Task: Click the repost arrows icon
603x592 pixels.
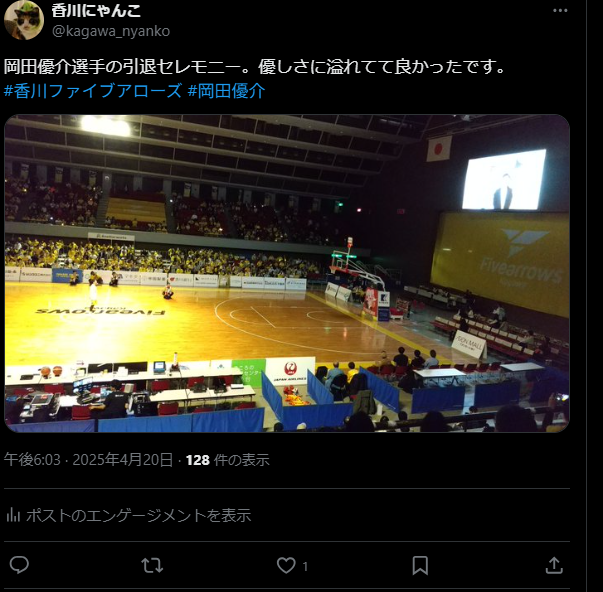Action: [x=152, y=565]
